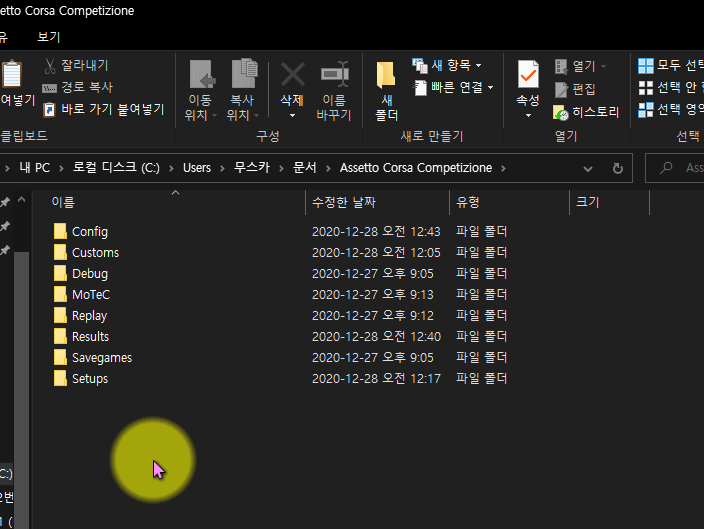Create a New folder (새 폴더)
Screen dimensions: 704x529
click(386, 91)
